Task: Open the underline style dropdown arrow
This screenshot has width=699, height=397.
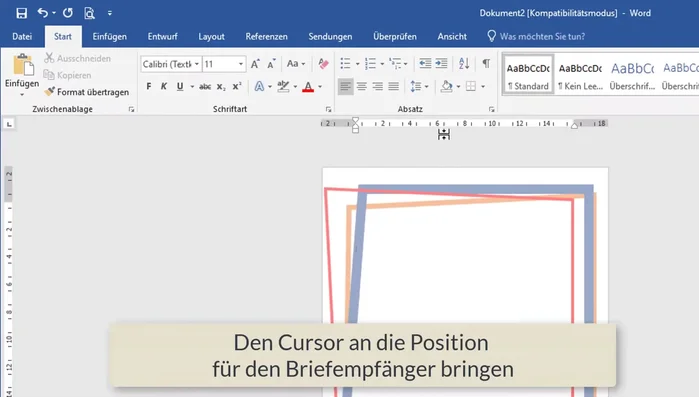Action: (x=192, y=86)
